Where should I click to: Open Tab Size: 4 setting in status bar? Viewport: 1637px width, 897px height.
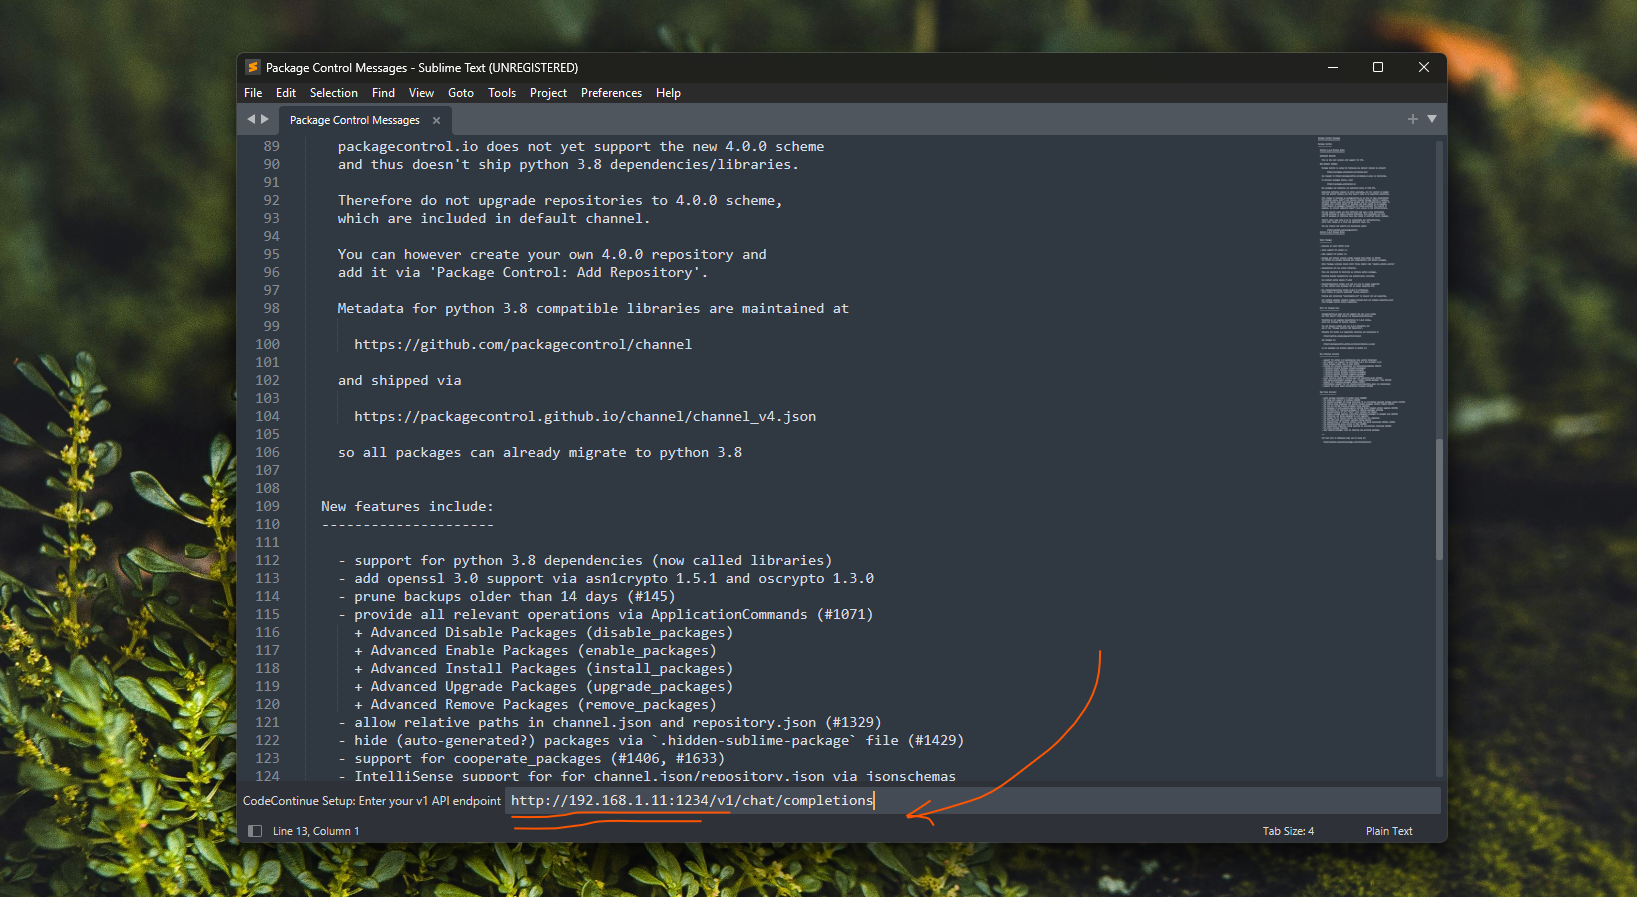coord(1288,831)
